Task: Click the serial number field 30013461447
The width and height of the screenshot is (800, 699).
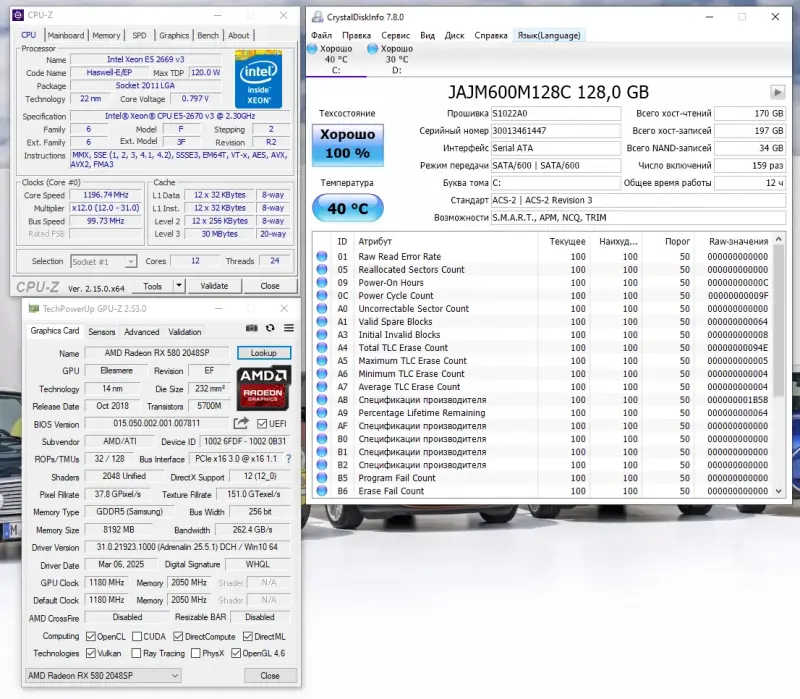Action: point(556,131)
